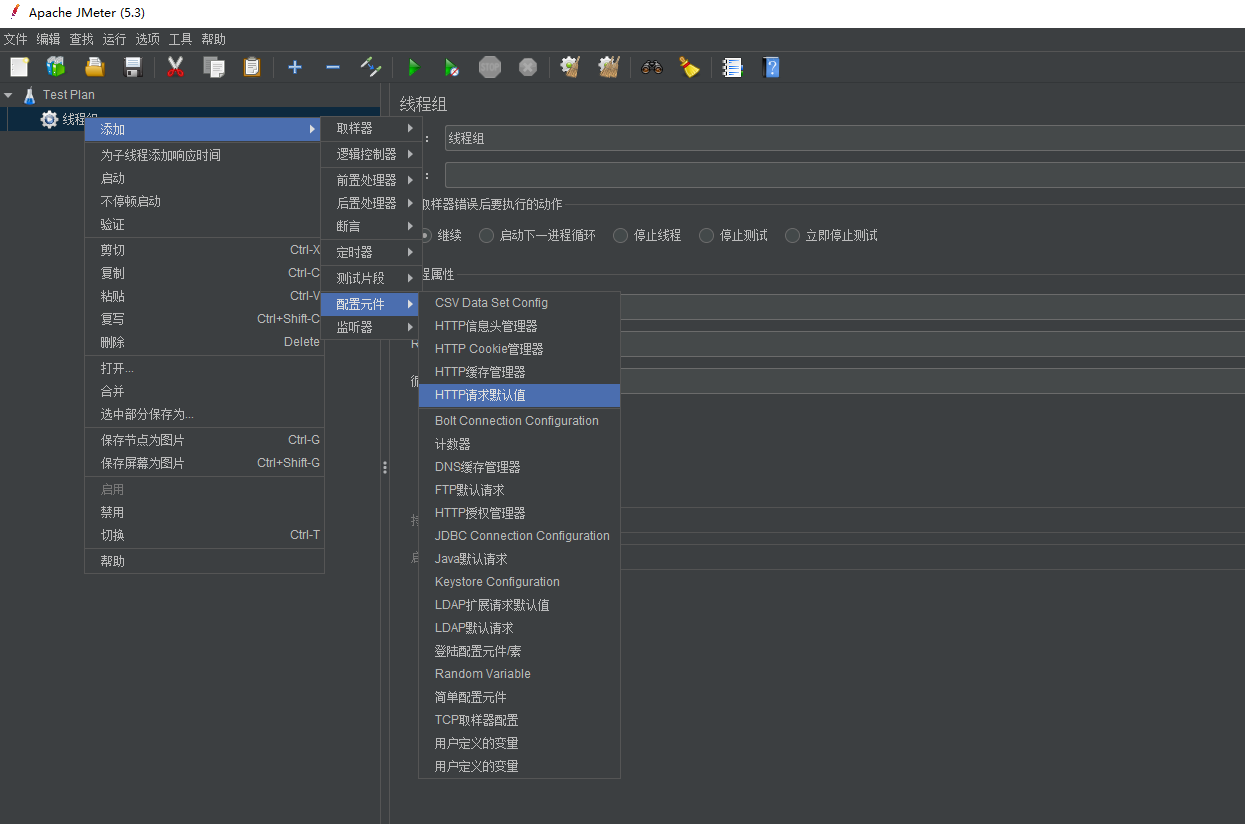Click the Save floppy disk icon
Viewport: 1245px width, 824px height.
pyautogui.click(x=132, y=67)
